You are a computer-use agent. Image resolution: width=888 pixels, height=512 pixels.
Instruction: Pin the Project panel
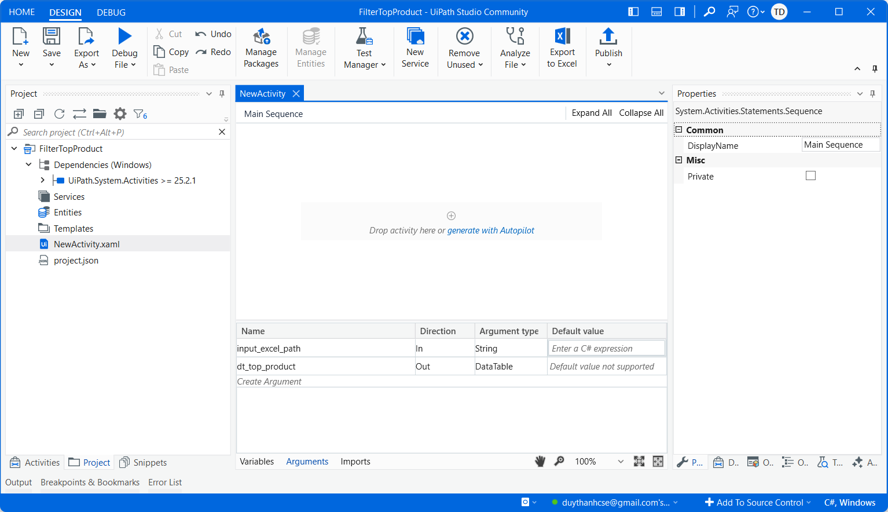(222, 93)
